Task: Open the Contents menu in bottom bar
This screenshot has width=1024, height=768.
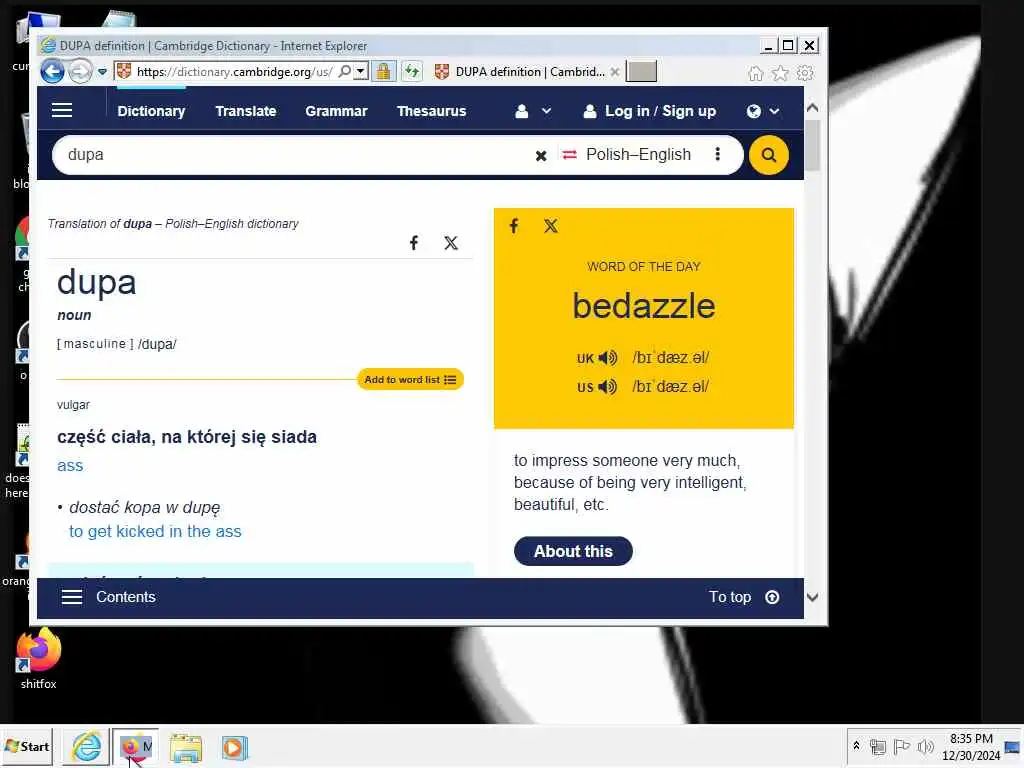Action: click(108, 597)
